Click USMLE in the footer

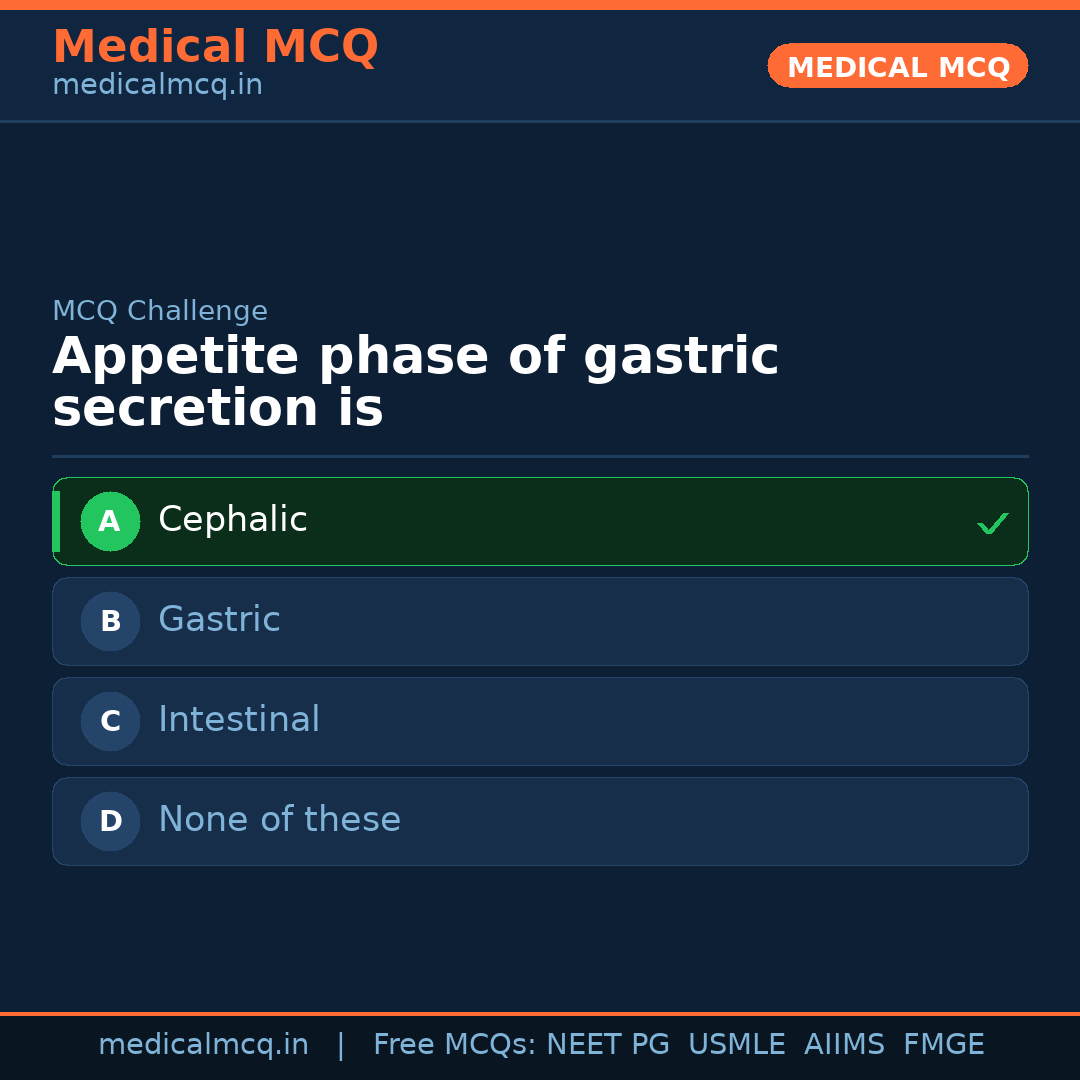coord(736,1045)
